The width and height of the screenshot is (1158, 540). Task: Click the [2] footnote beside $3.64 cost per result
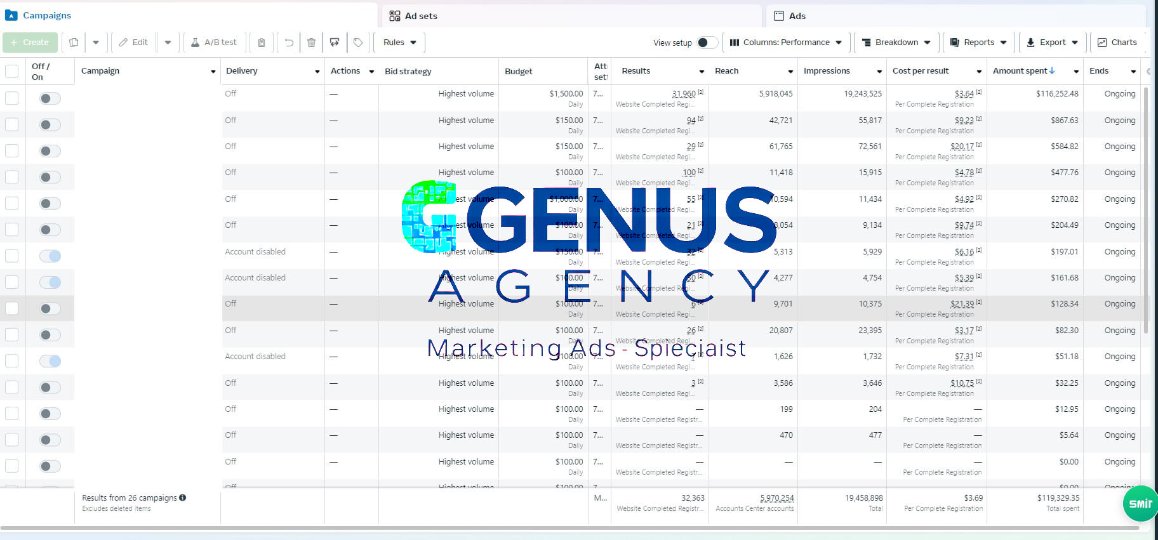click(979, 92)
